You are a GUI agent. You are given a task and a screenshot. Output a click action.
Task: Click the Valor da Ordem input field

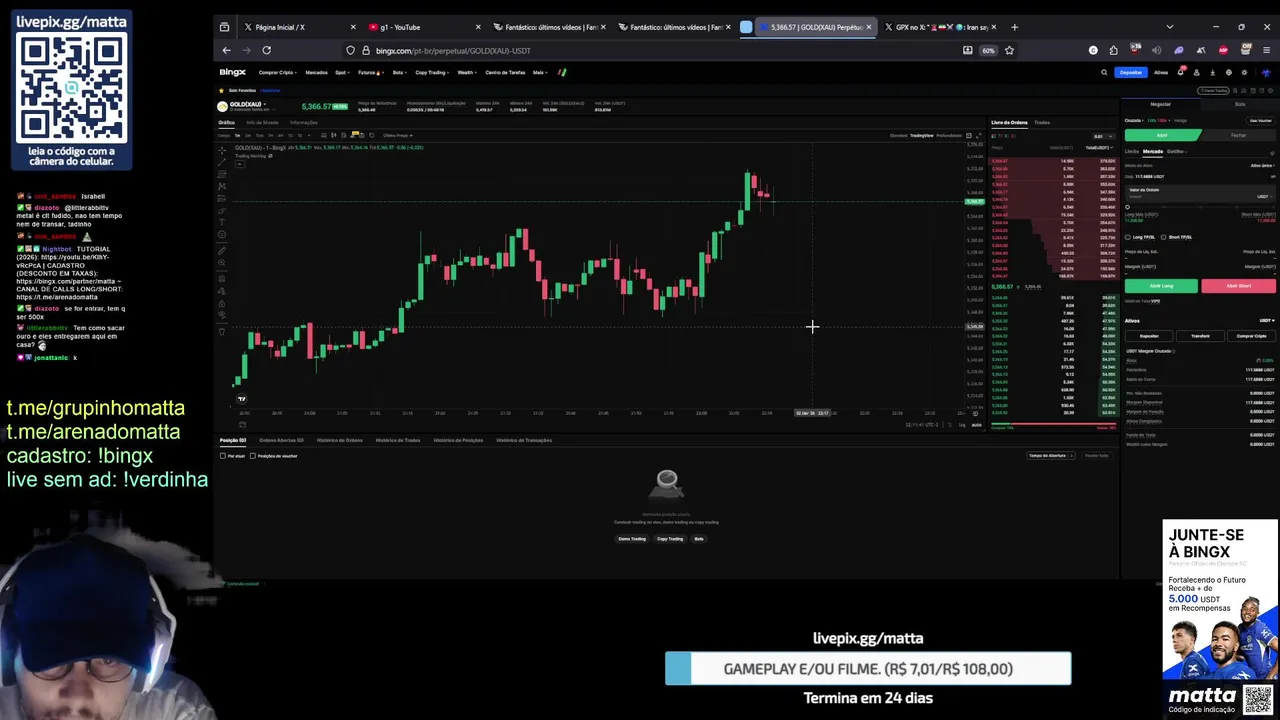(1200, 193)
